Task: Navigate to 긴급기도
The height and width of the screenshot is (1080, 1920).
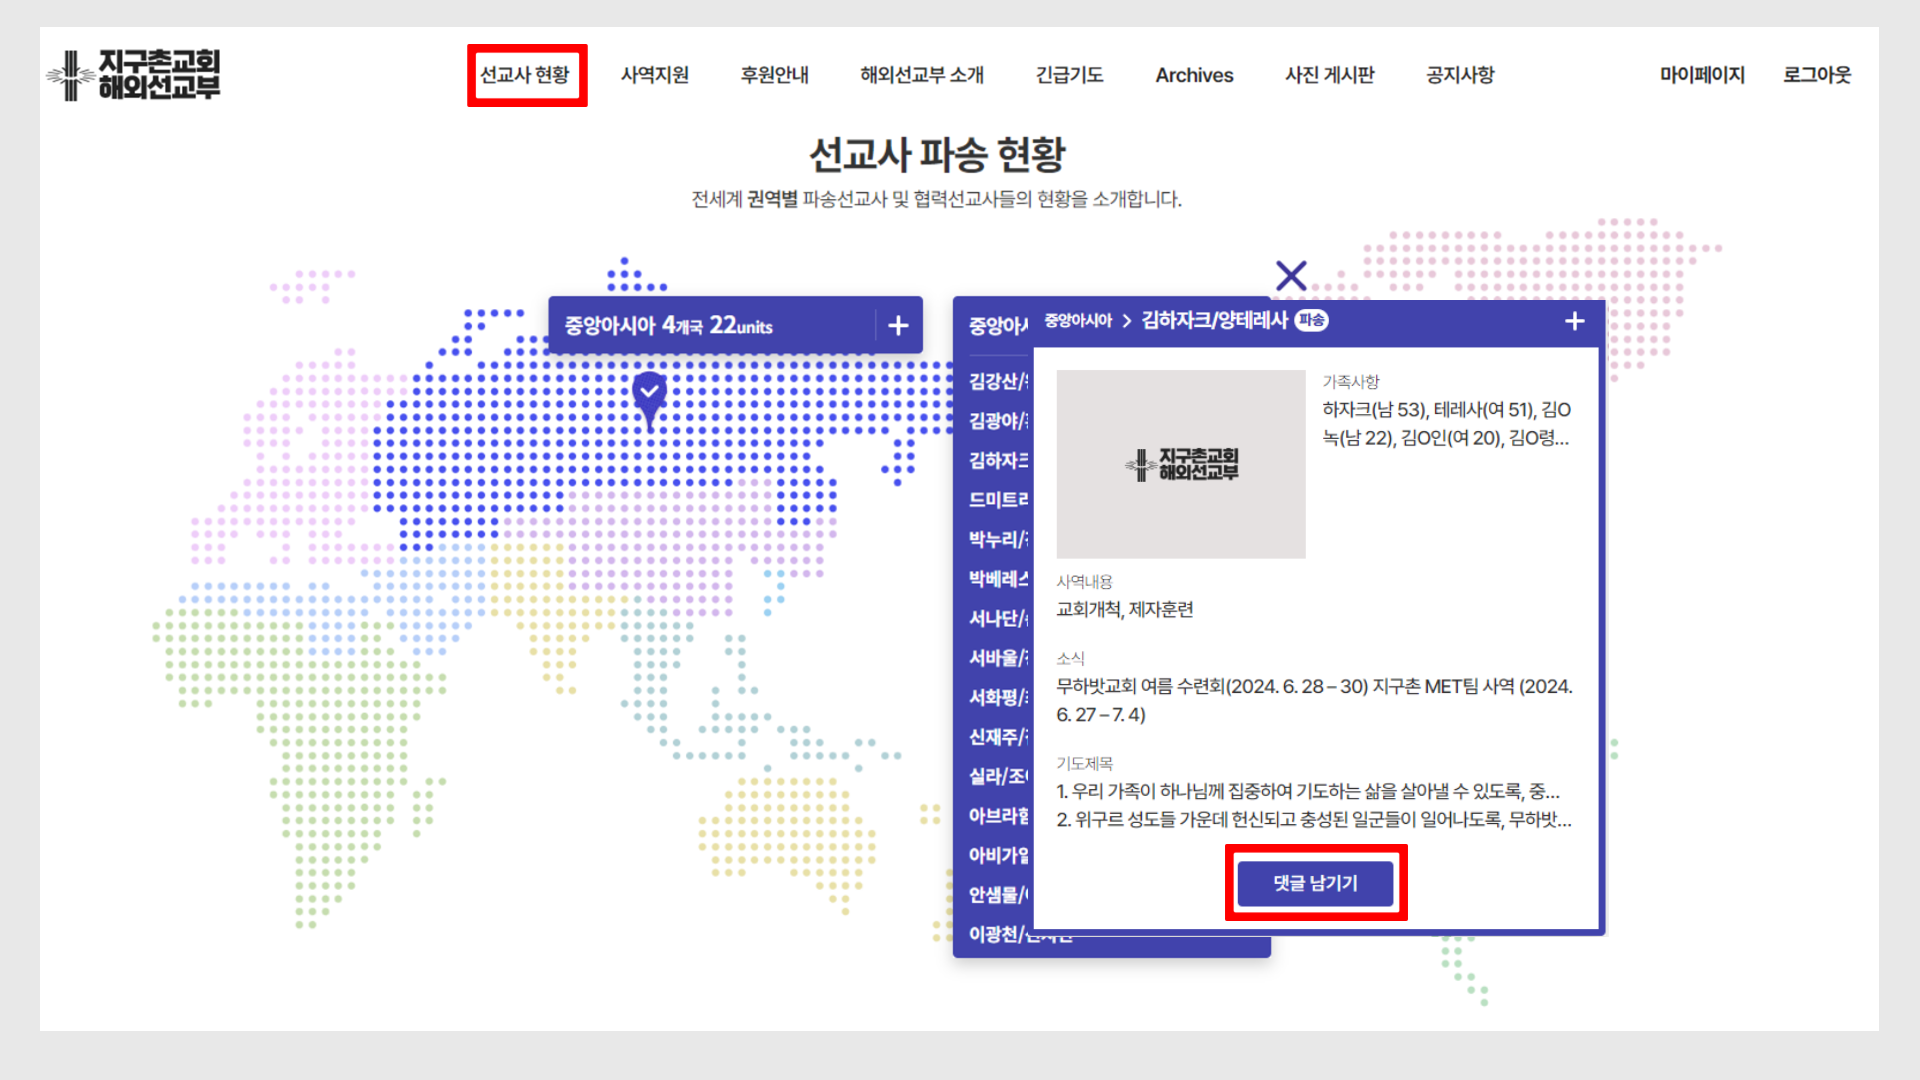Action: coord(1069,75)
